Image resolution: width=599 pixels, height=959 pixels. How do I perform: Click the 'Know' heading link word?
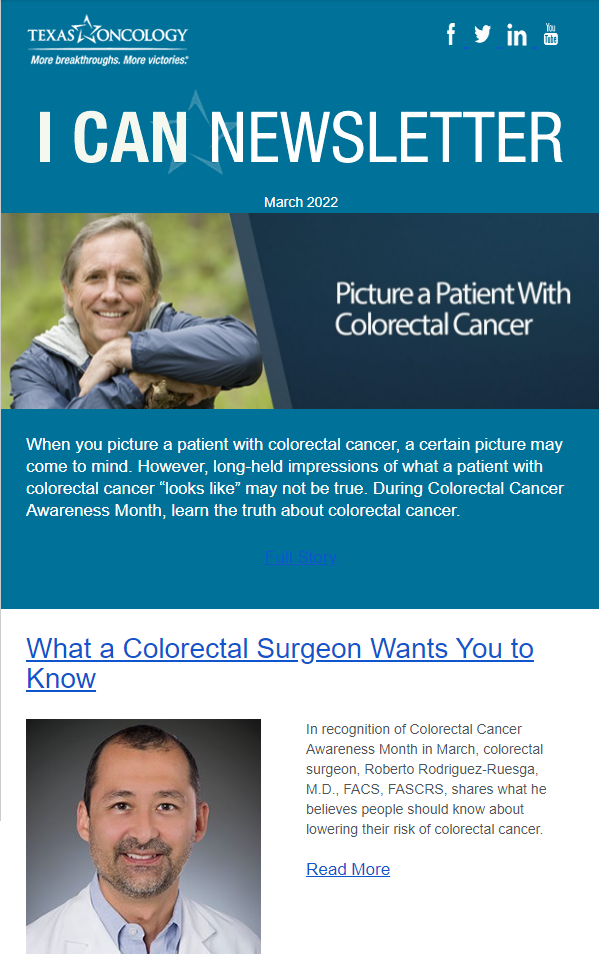point(61,678)
